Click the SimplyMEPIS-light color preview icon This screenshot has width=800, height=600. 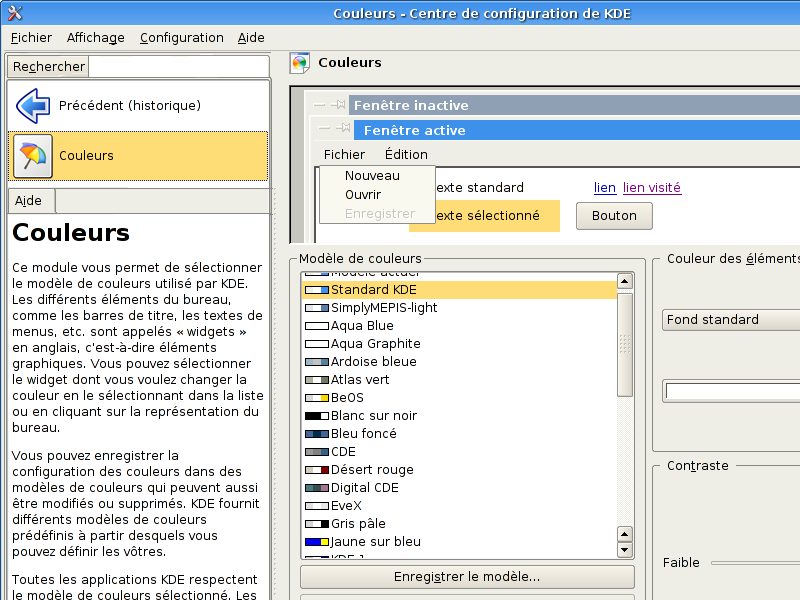[317, 308]
